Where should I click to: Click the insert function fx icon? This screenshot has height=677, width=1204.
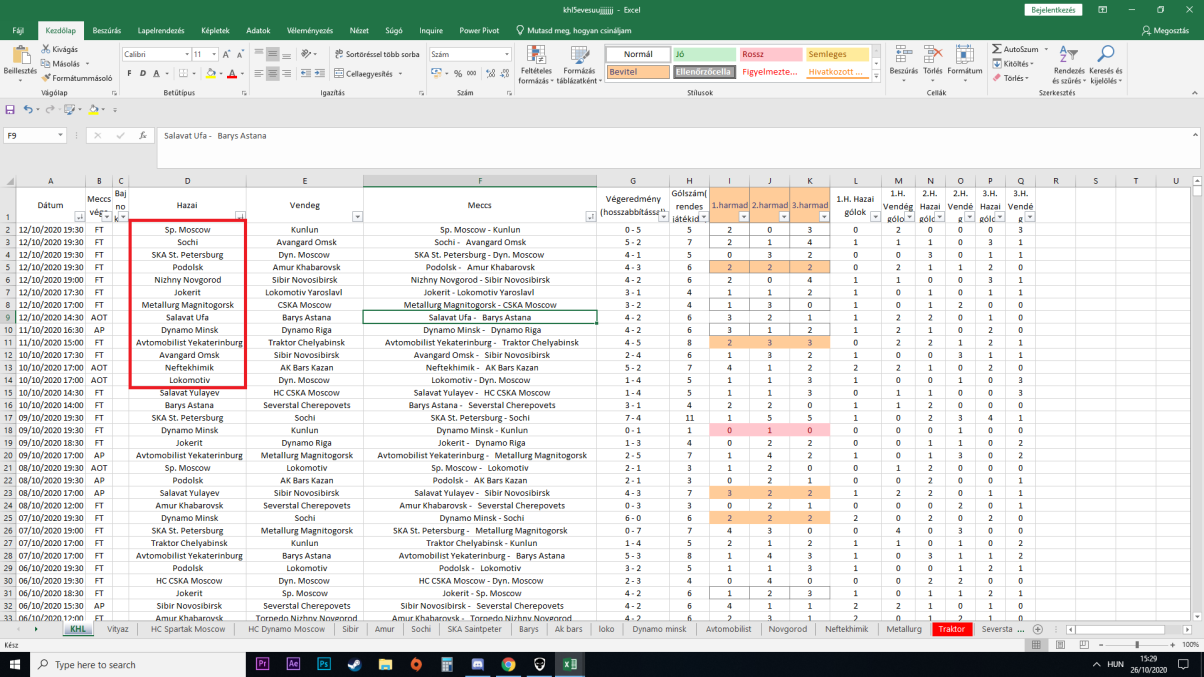pos(142,135)
